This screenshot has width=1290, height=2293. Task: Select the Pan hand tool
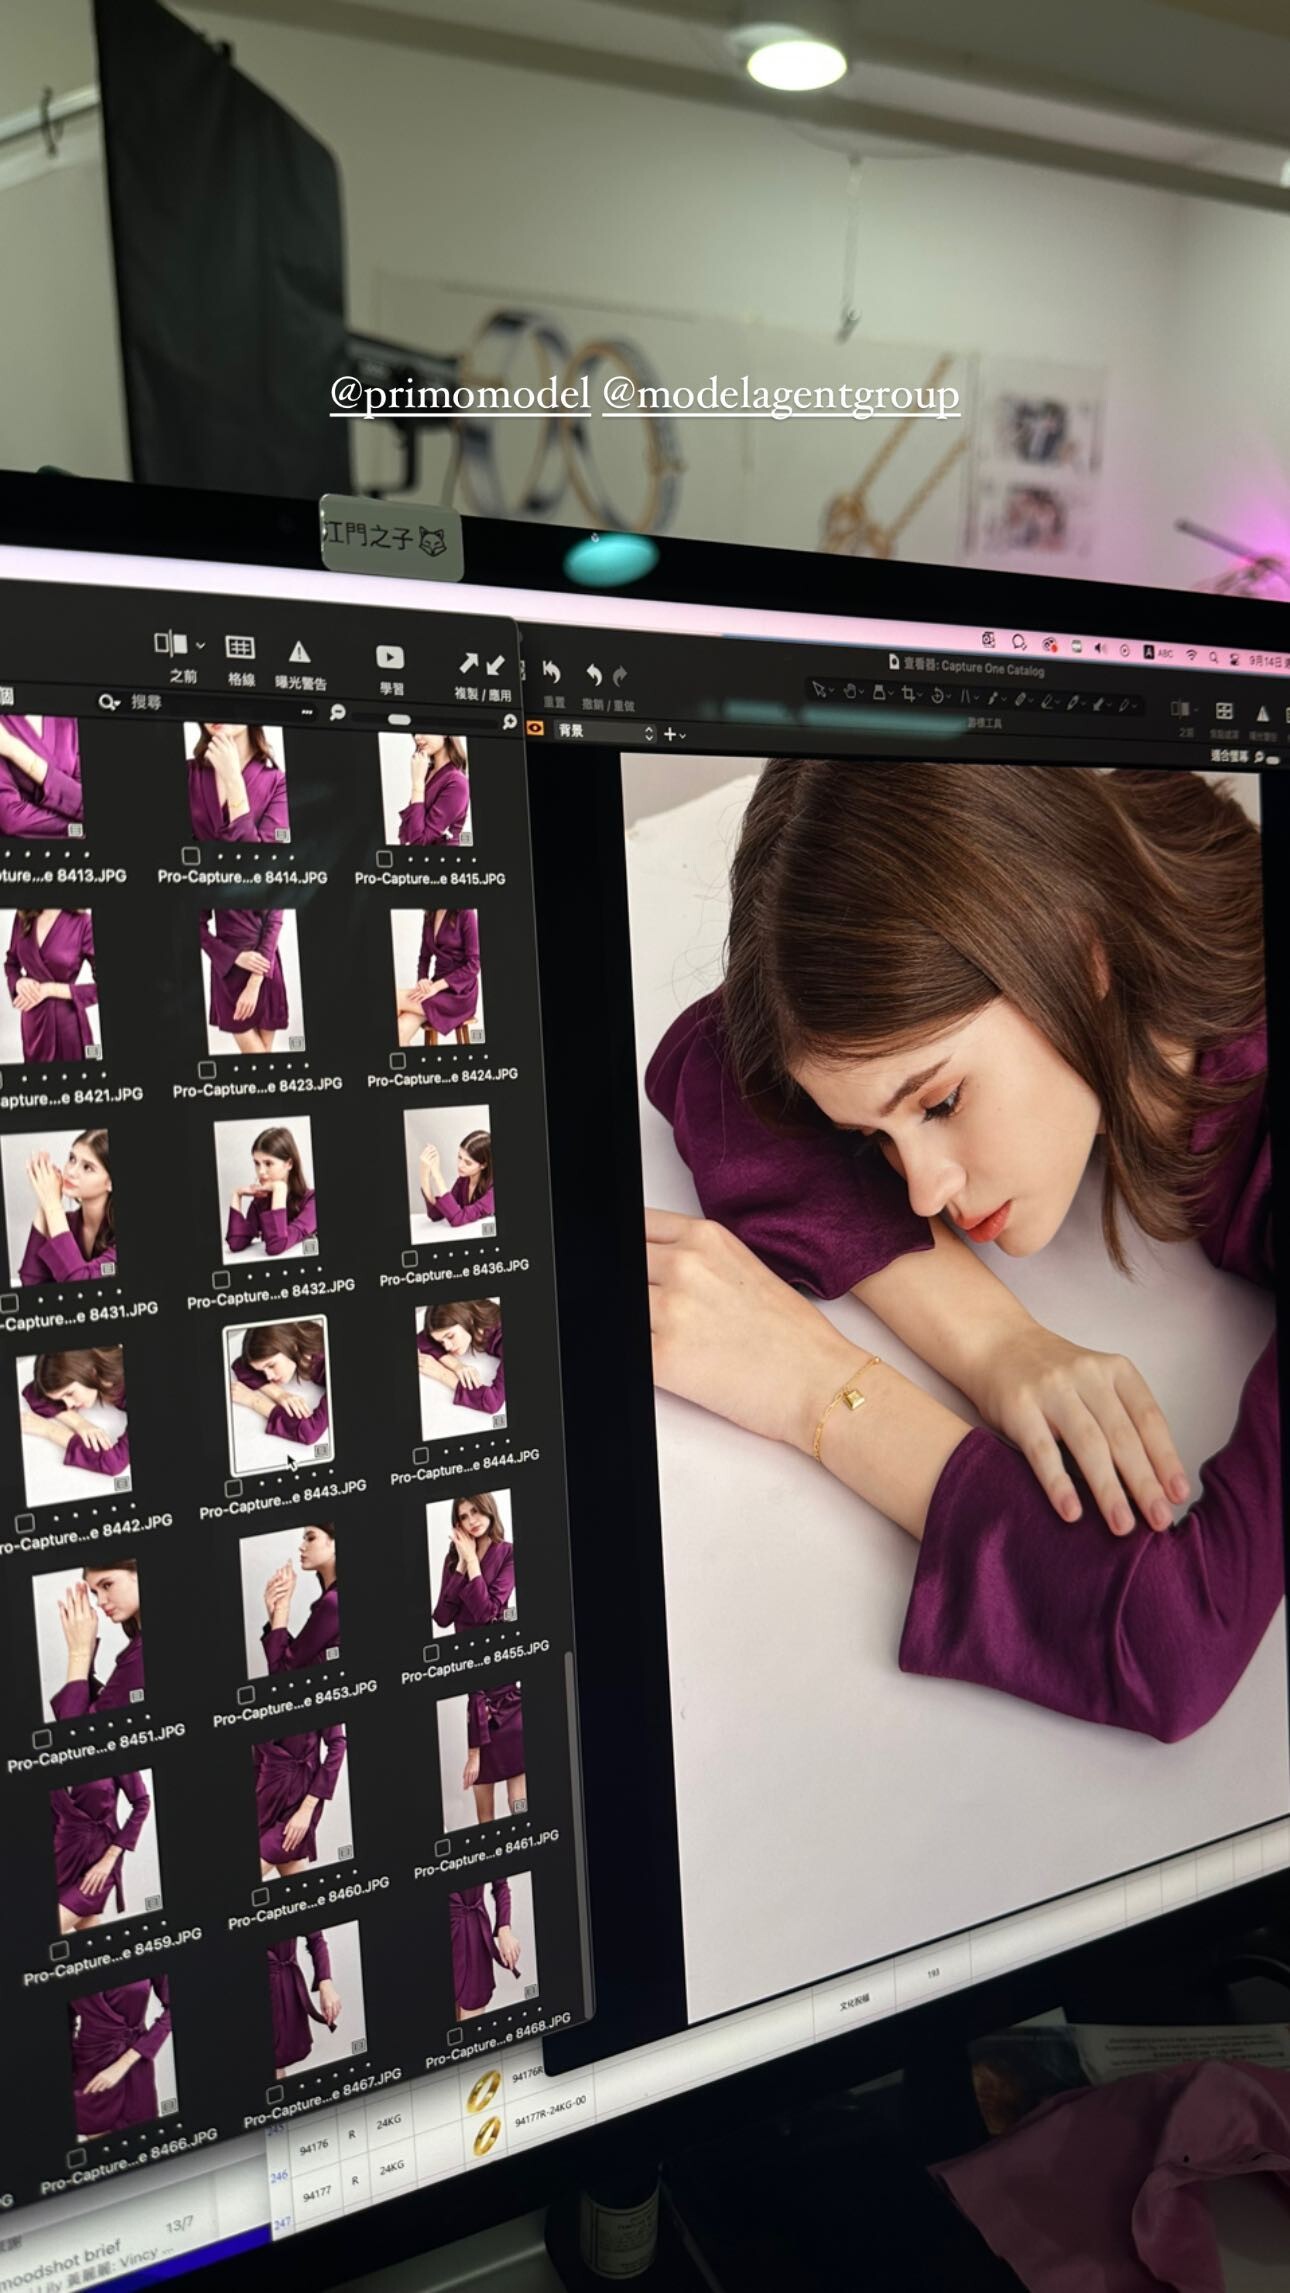coord(849,691)
